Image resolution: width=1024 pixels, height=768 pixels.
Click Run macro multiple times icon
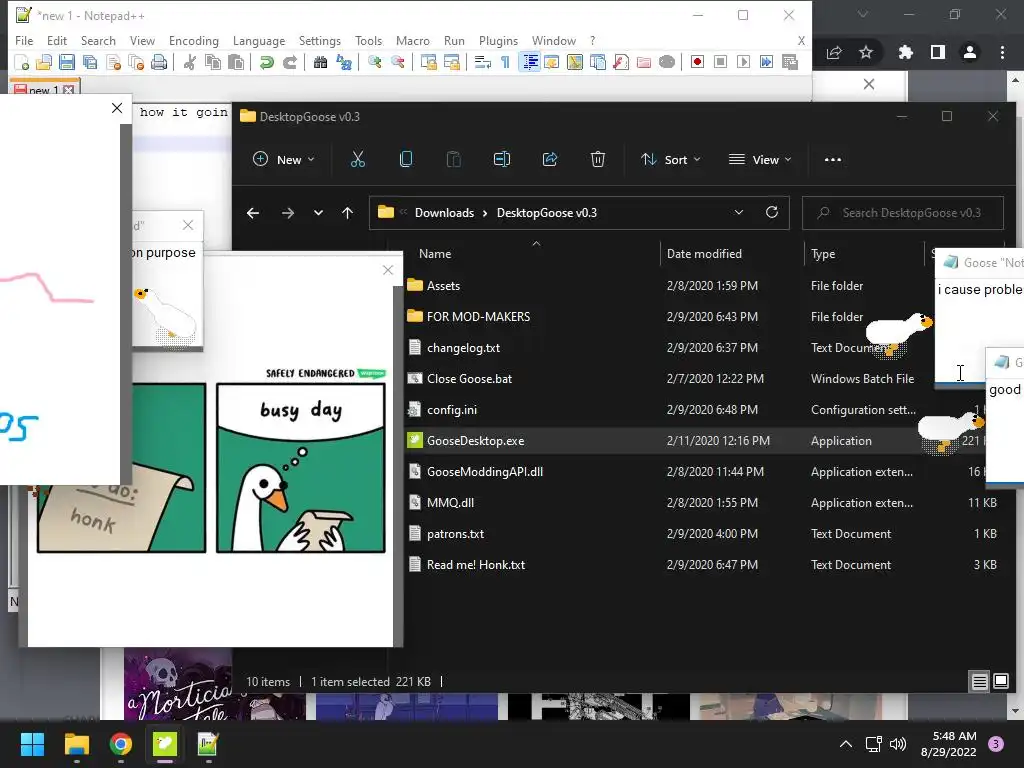tap(766, 62)
